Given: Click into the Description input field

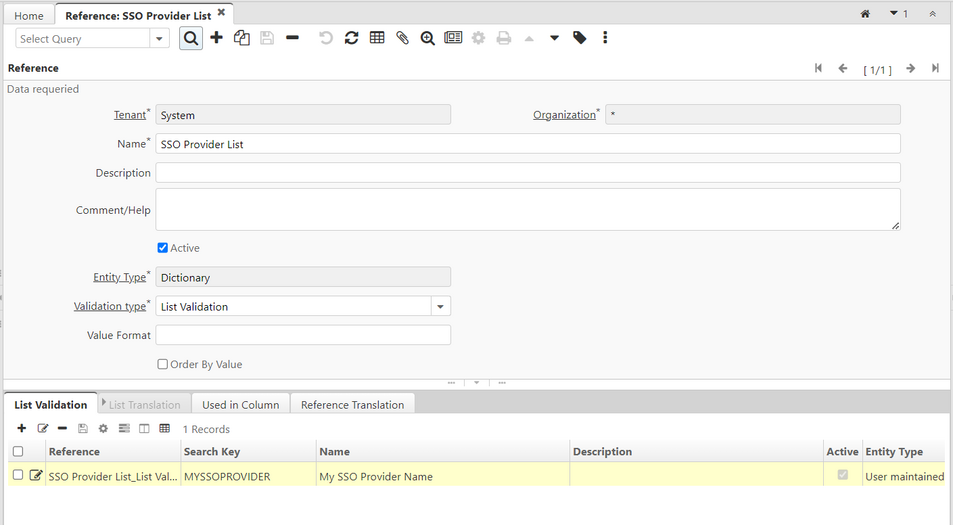Looking at the screenshot, I should point(527,173).
